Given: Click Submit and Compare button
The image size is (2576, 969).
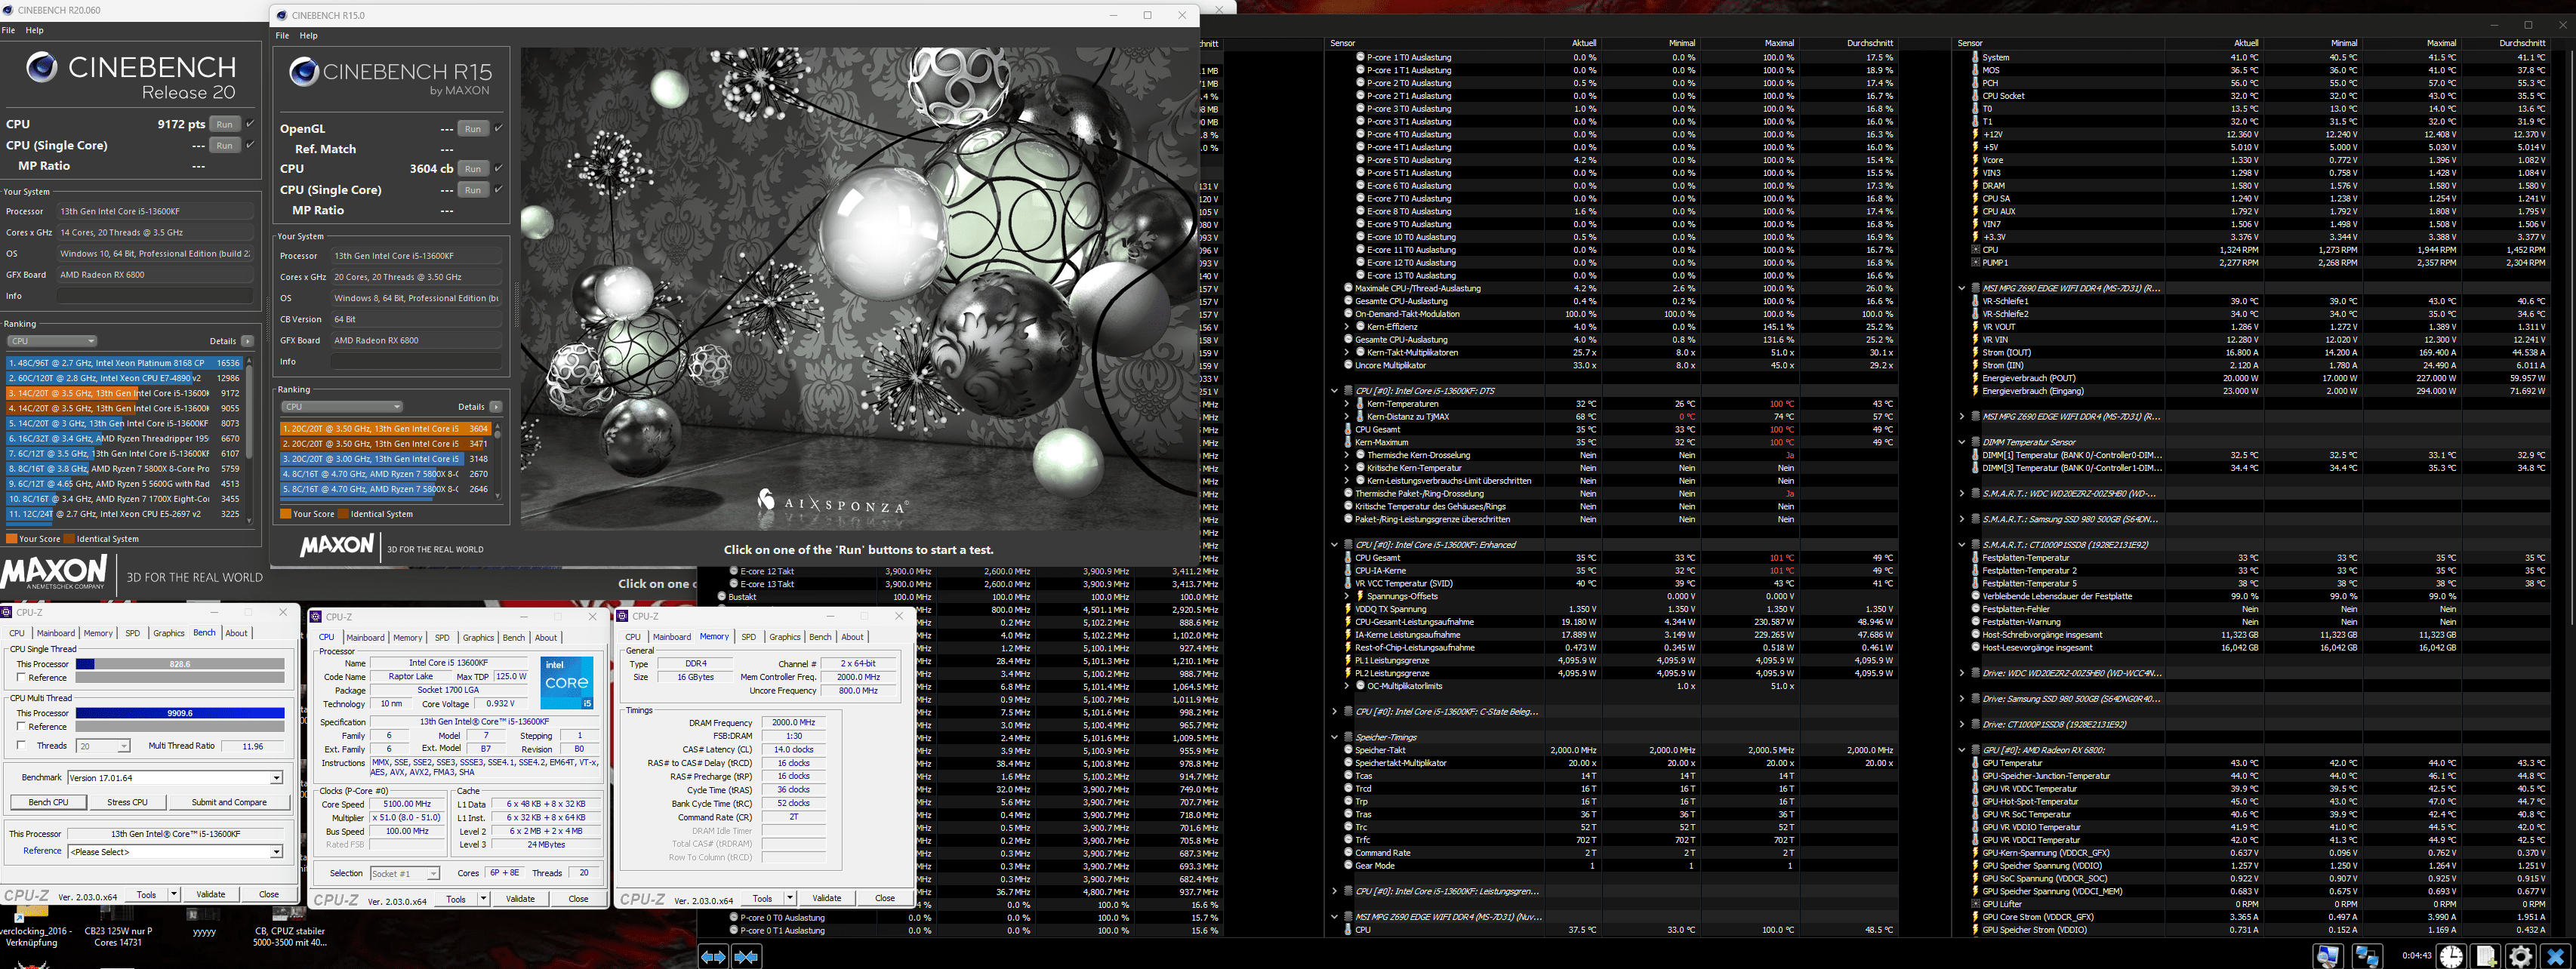Looking at the screenshot, I should 229,802.
